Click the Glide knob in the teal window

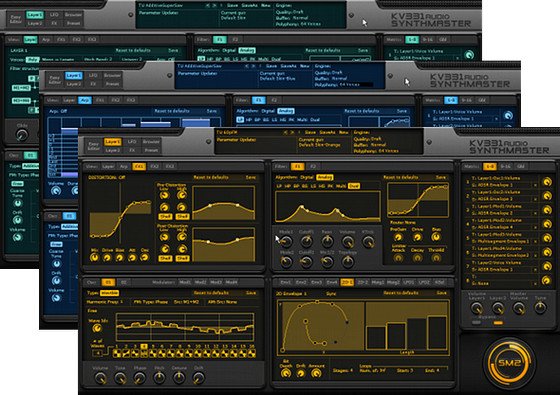[22, 135]
